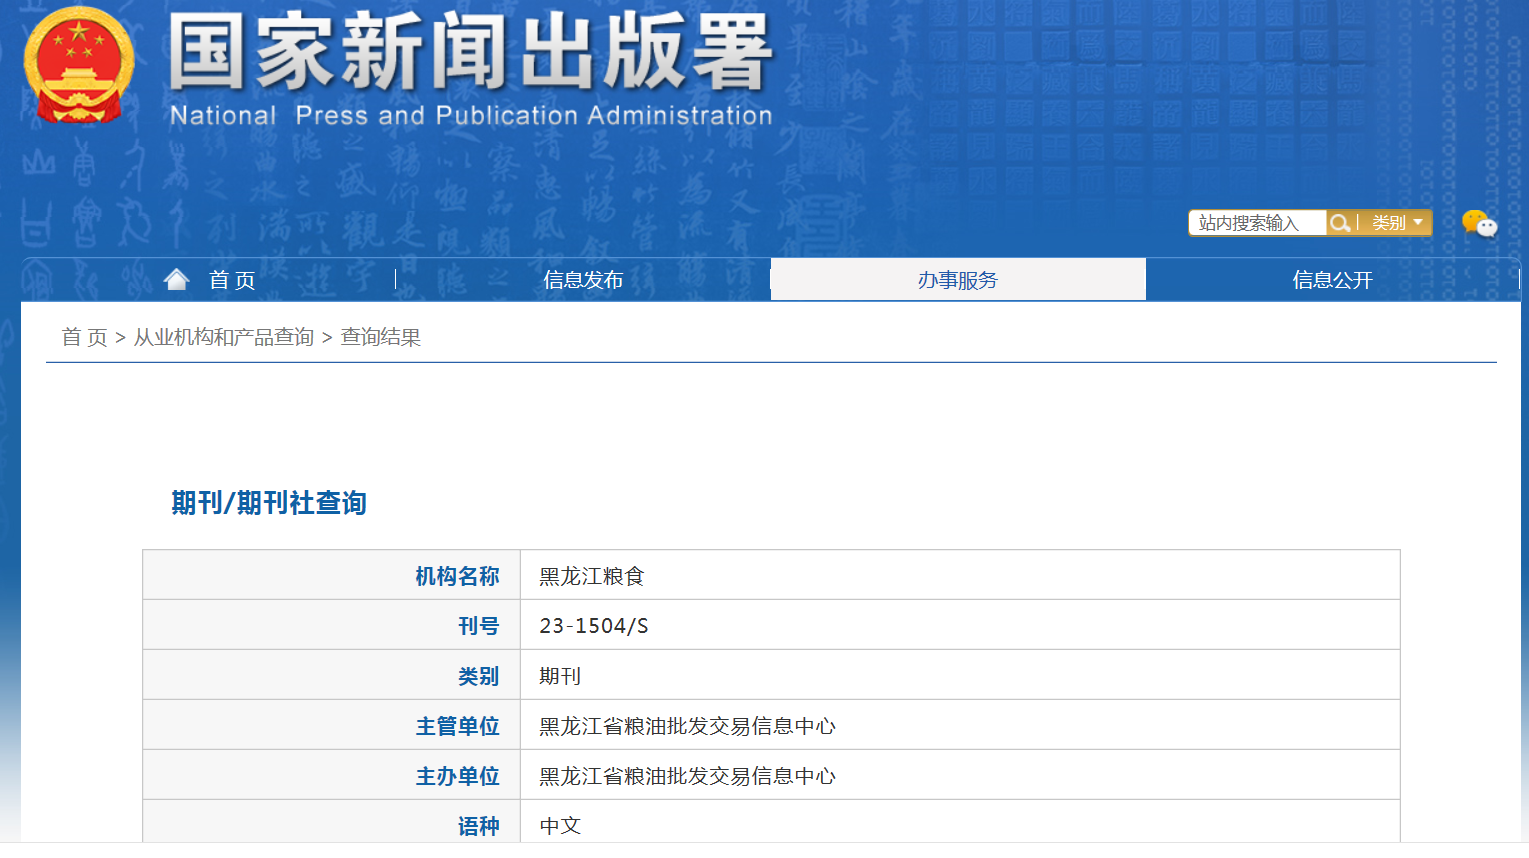Select the 中文 language value

(x=560, y=826)
